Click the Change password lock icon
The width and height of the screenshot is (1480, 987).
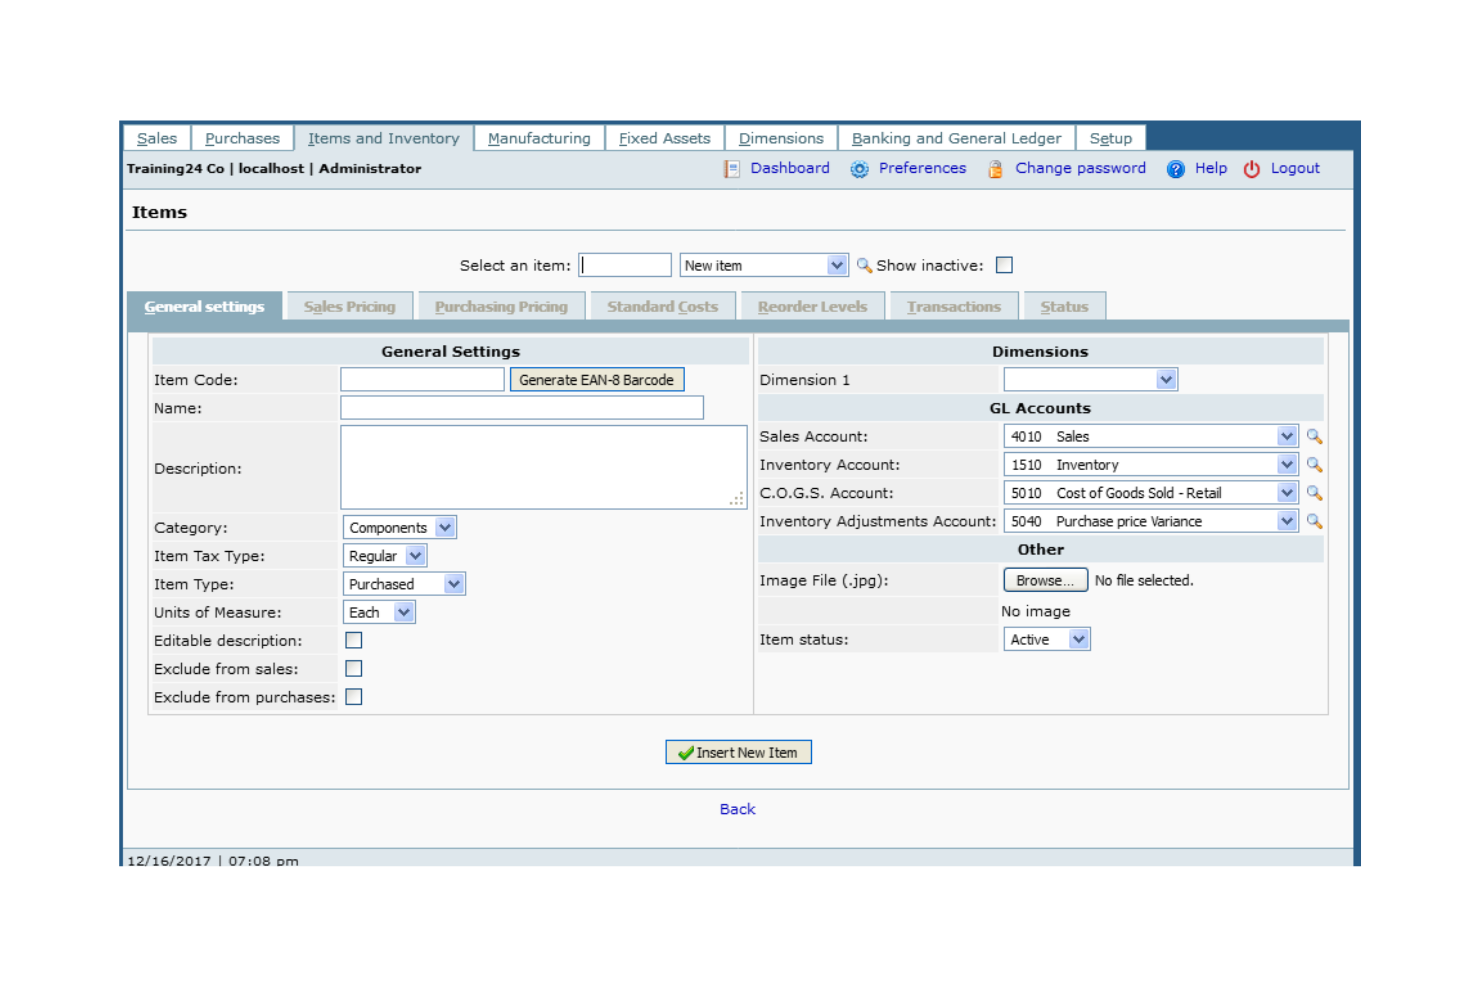[x=995, y=169]
